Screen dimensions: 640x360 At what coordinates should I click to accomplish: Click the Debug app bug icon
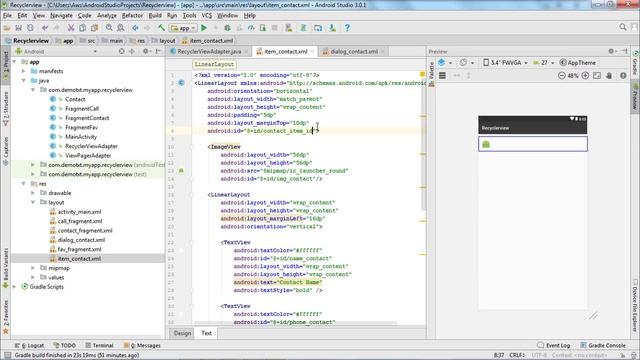click(x=227, y=28)
